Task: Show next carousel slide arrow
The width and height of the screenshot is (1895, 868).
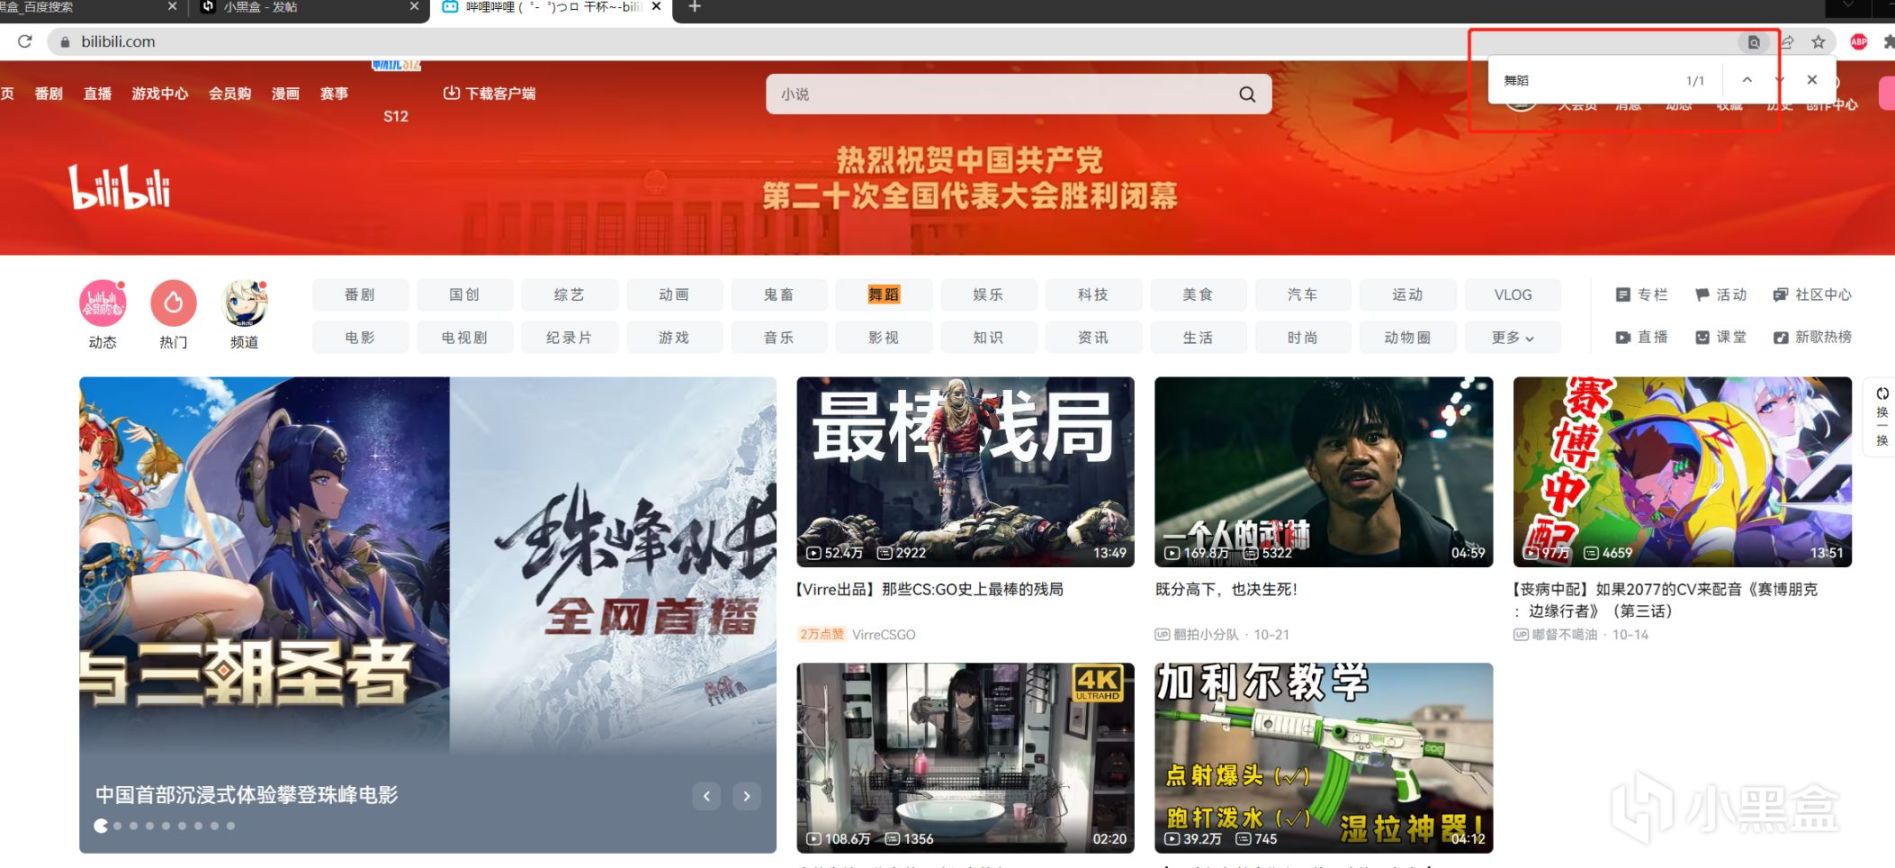Action: pos(747,796)
